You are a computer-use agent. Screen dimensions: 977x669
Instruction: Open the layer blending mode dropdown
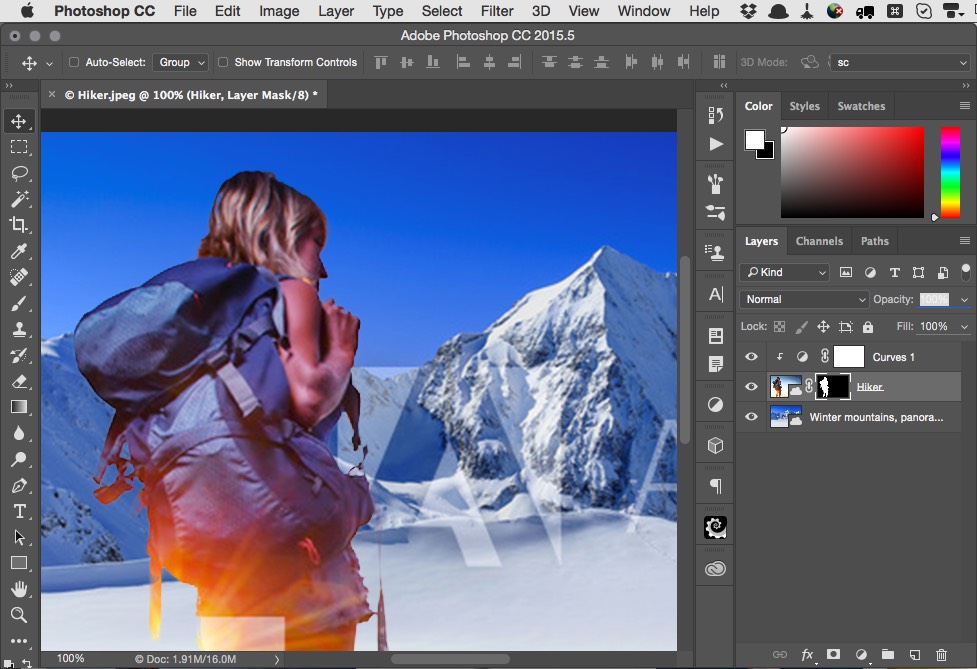(803, 298)
